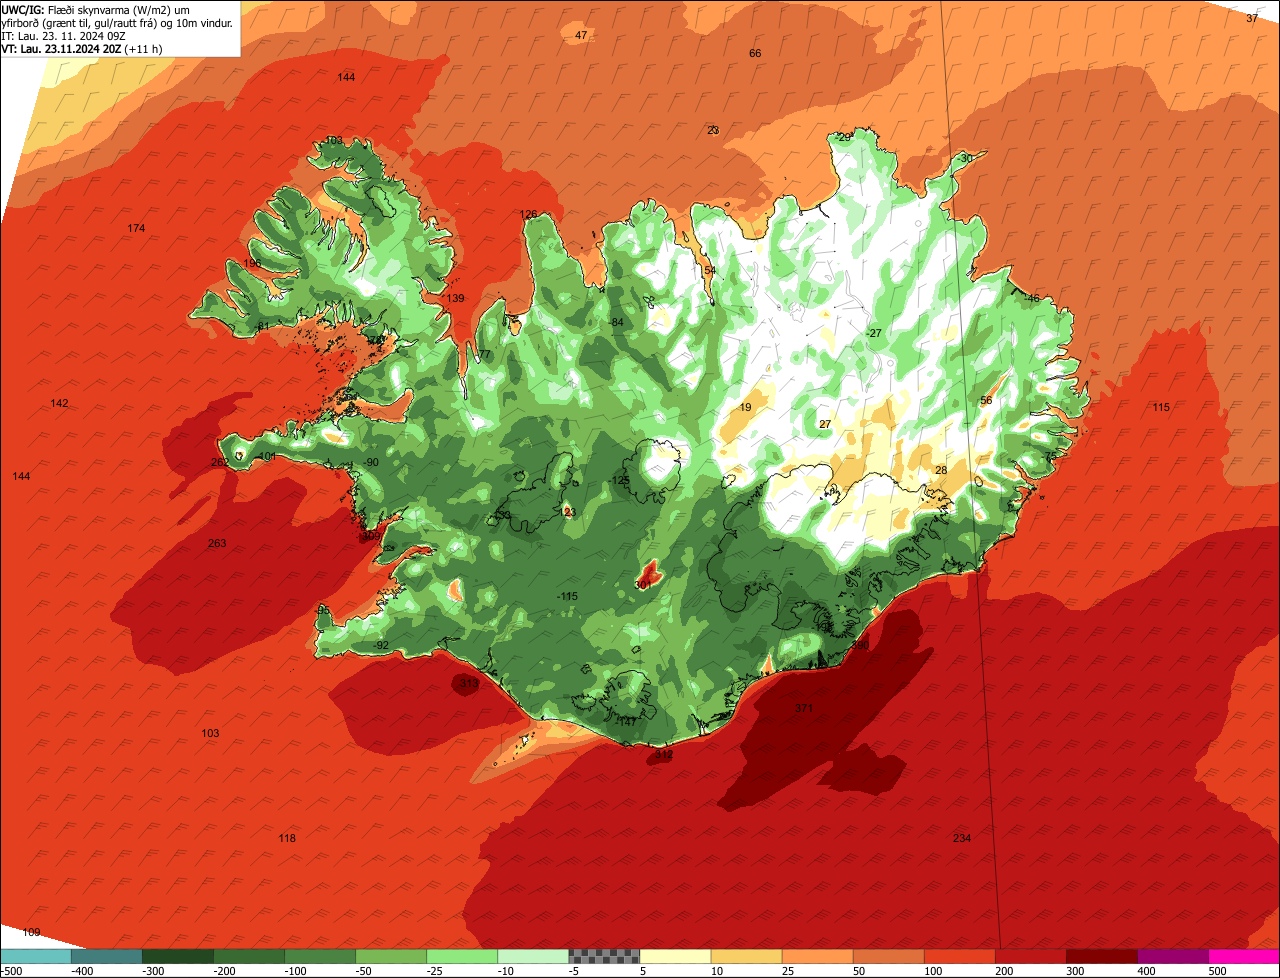Screen dimensions: 1280x978
Task: Select the -200 dark green legend swatch
Action: pos(249,956)
